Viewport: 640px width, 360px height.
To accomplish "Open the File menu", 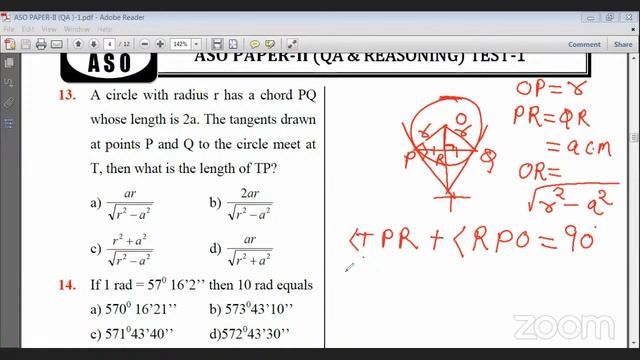I will 9,29.
